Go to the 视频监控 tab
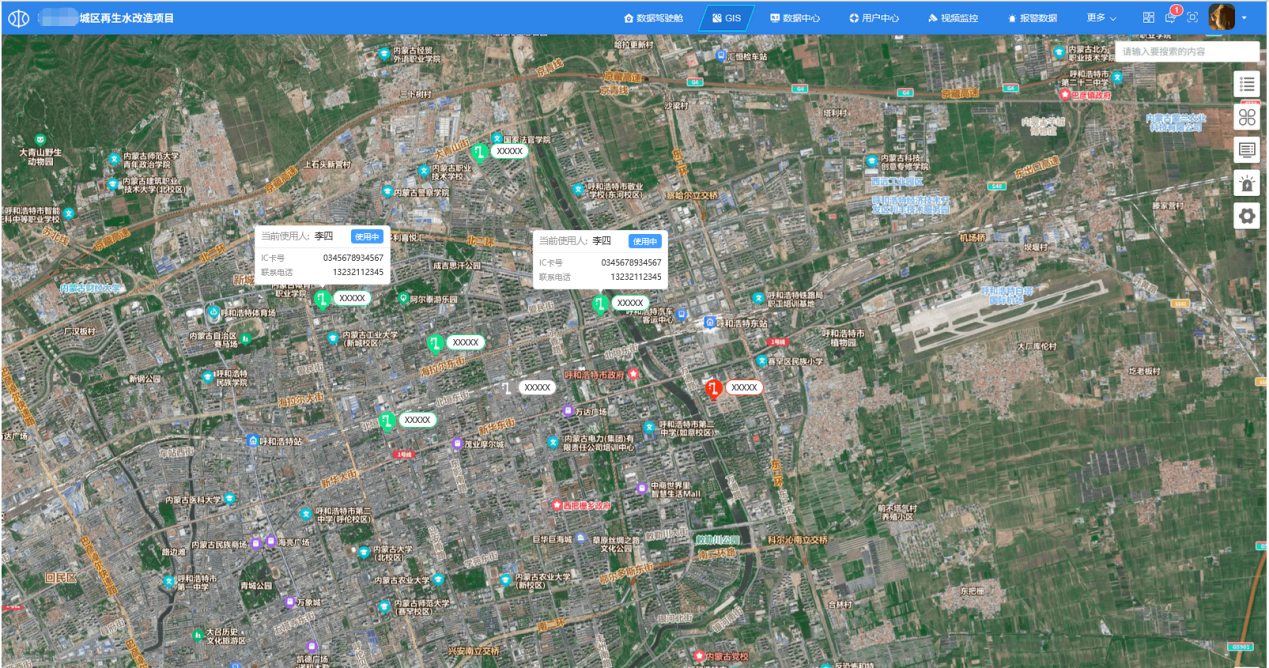1269x668 pixels. [953, 18]
